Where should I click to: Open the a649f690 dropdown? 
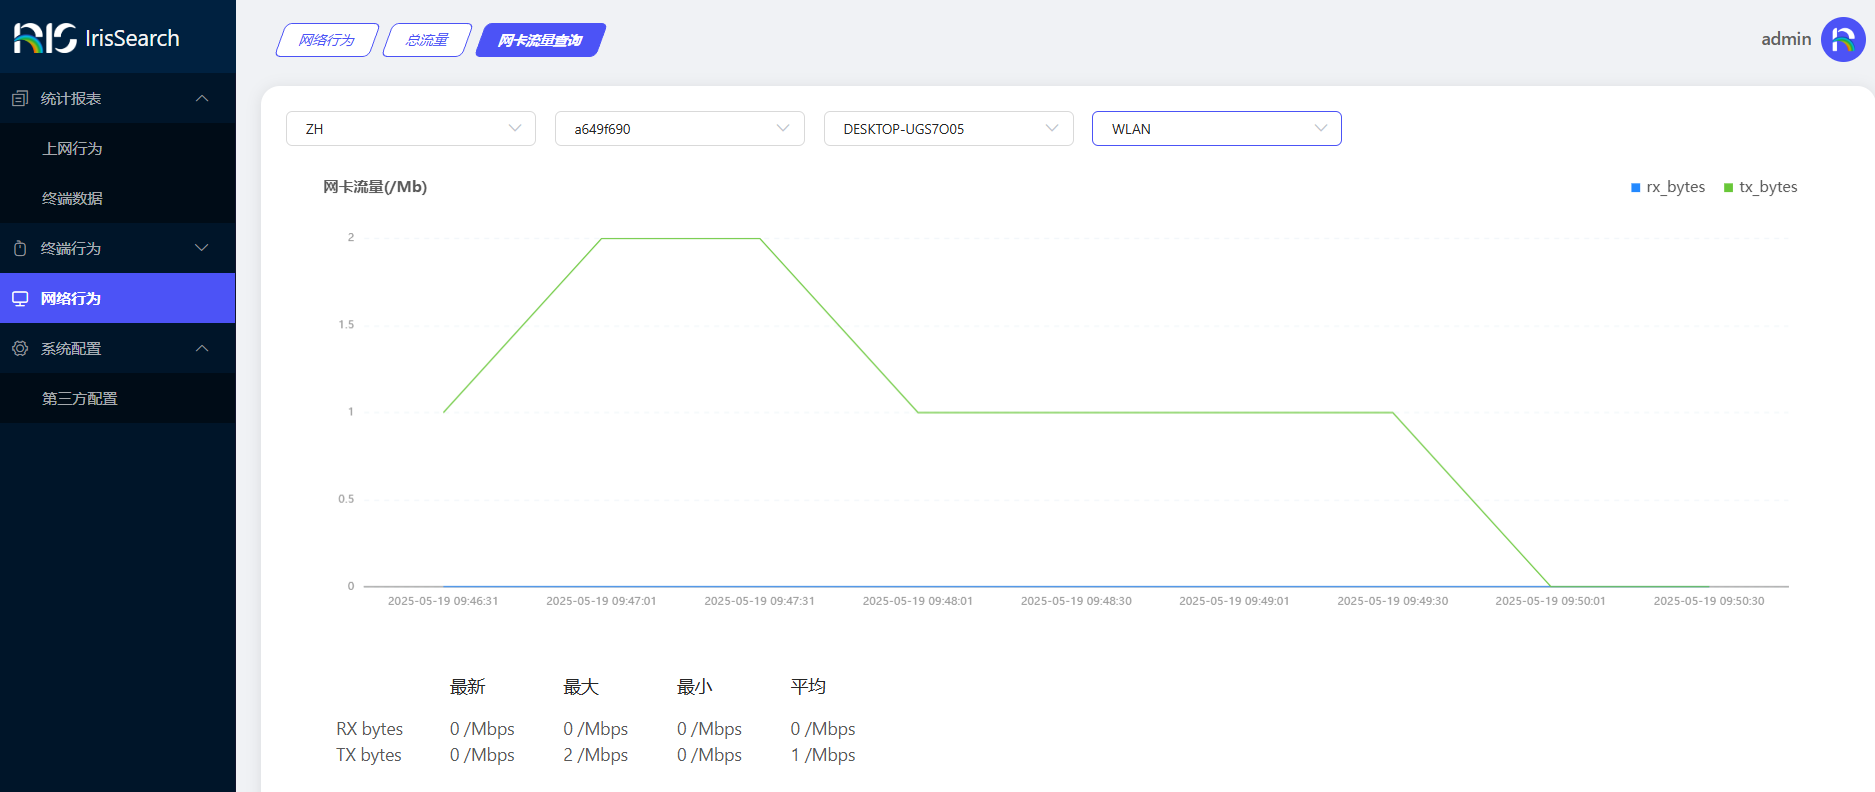tap(679, 129)
